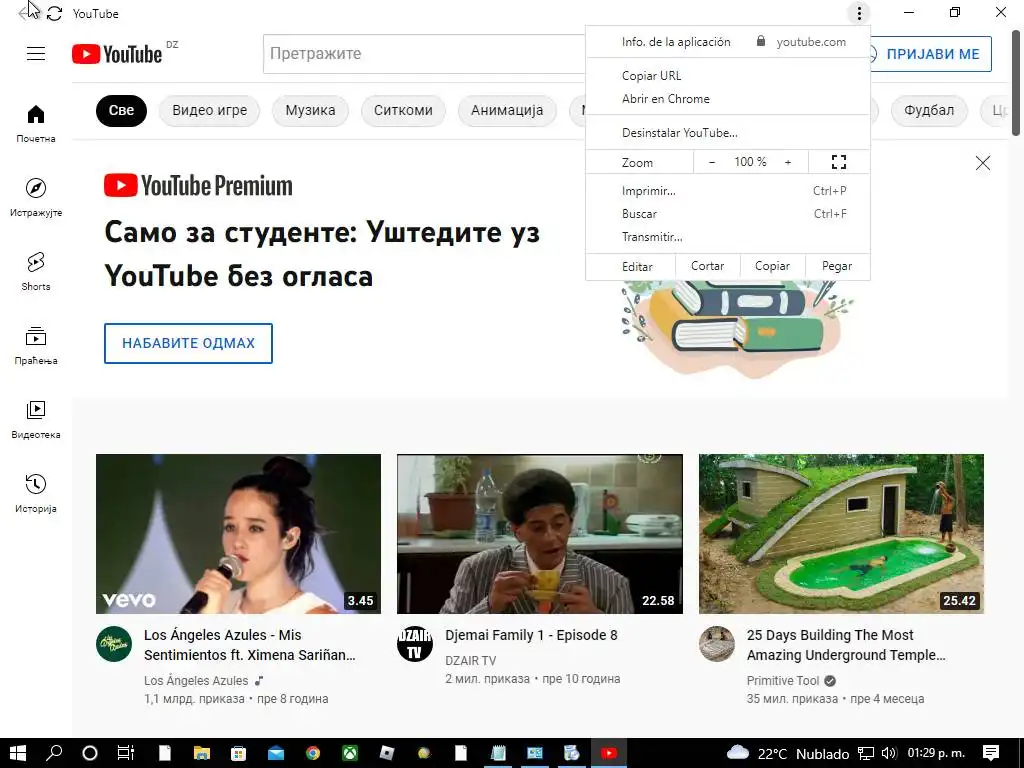
Task: Select the Све filter chip
Action: tap(121, 110)
